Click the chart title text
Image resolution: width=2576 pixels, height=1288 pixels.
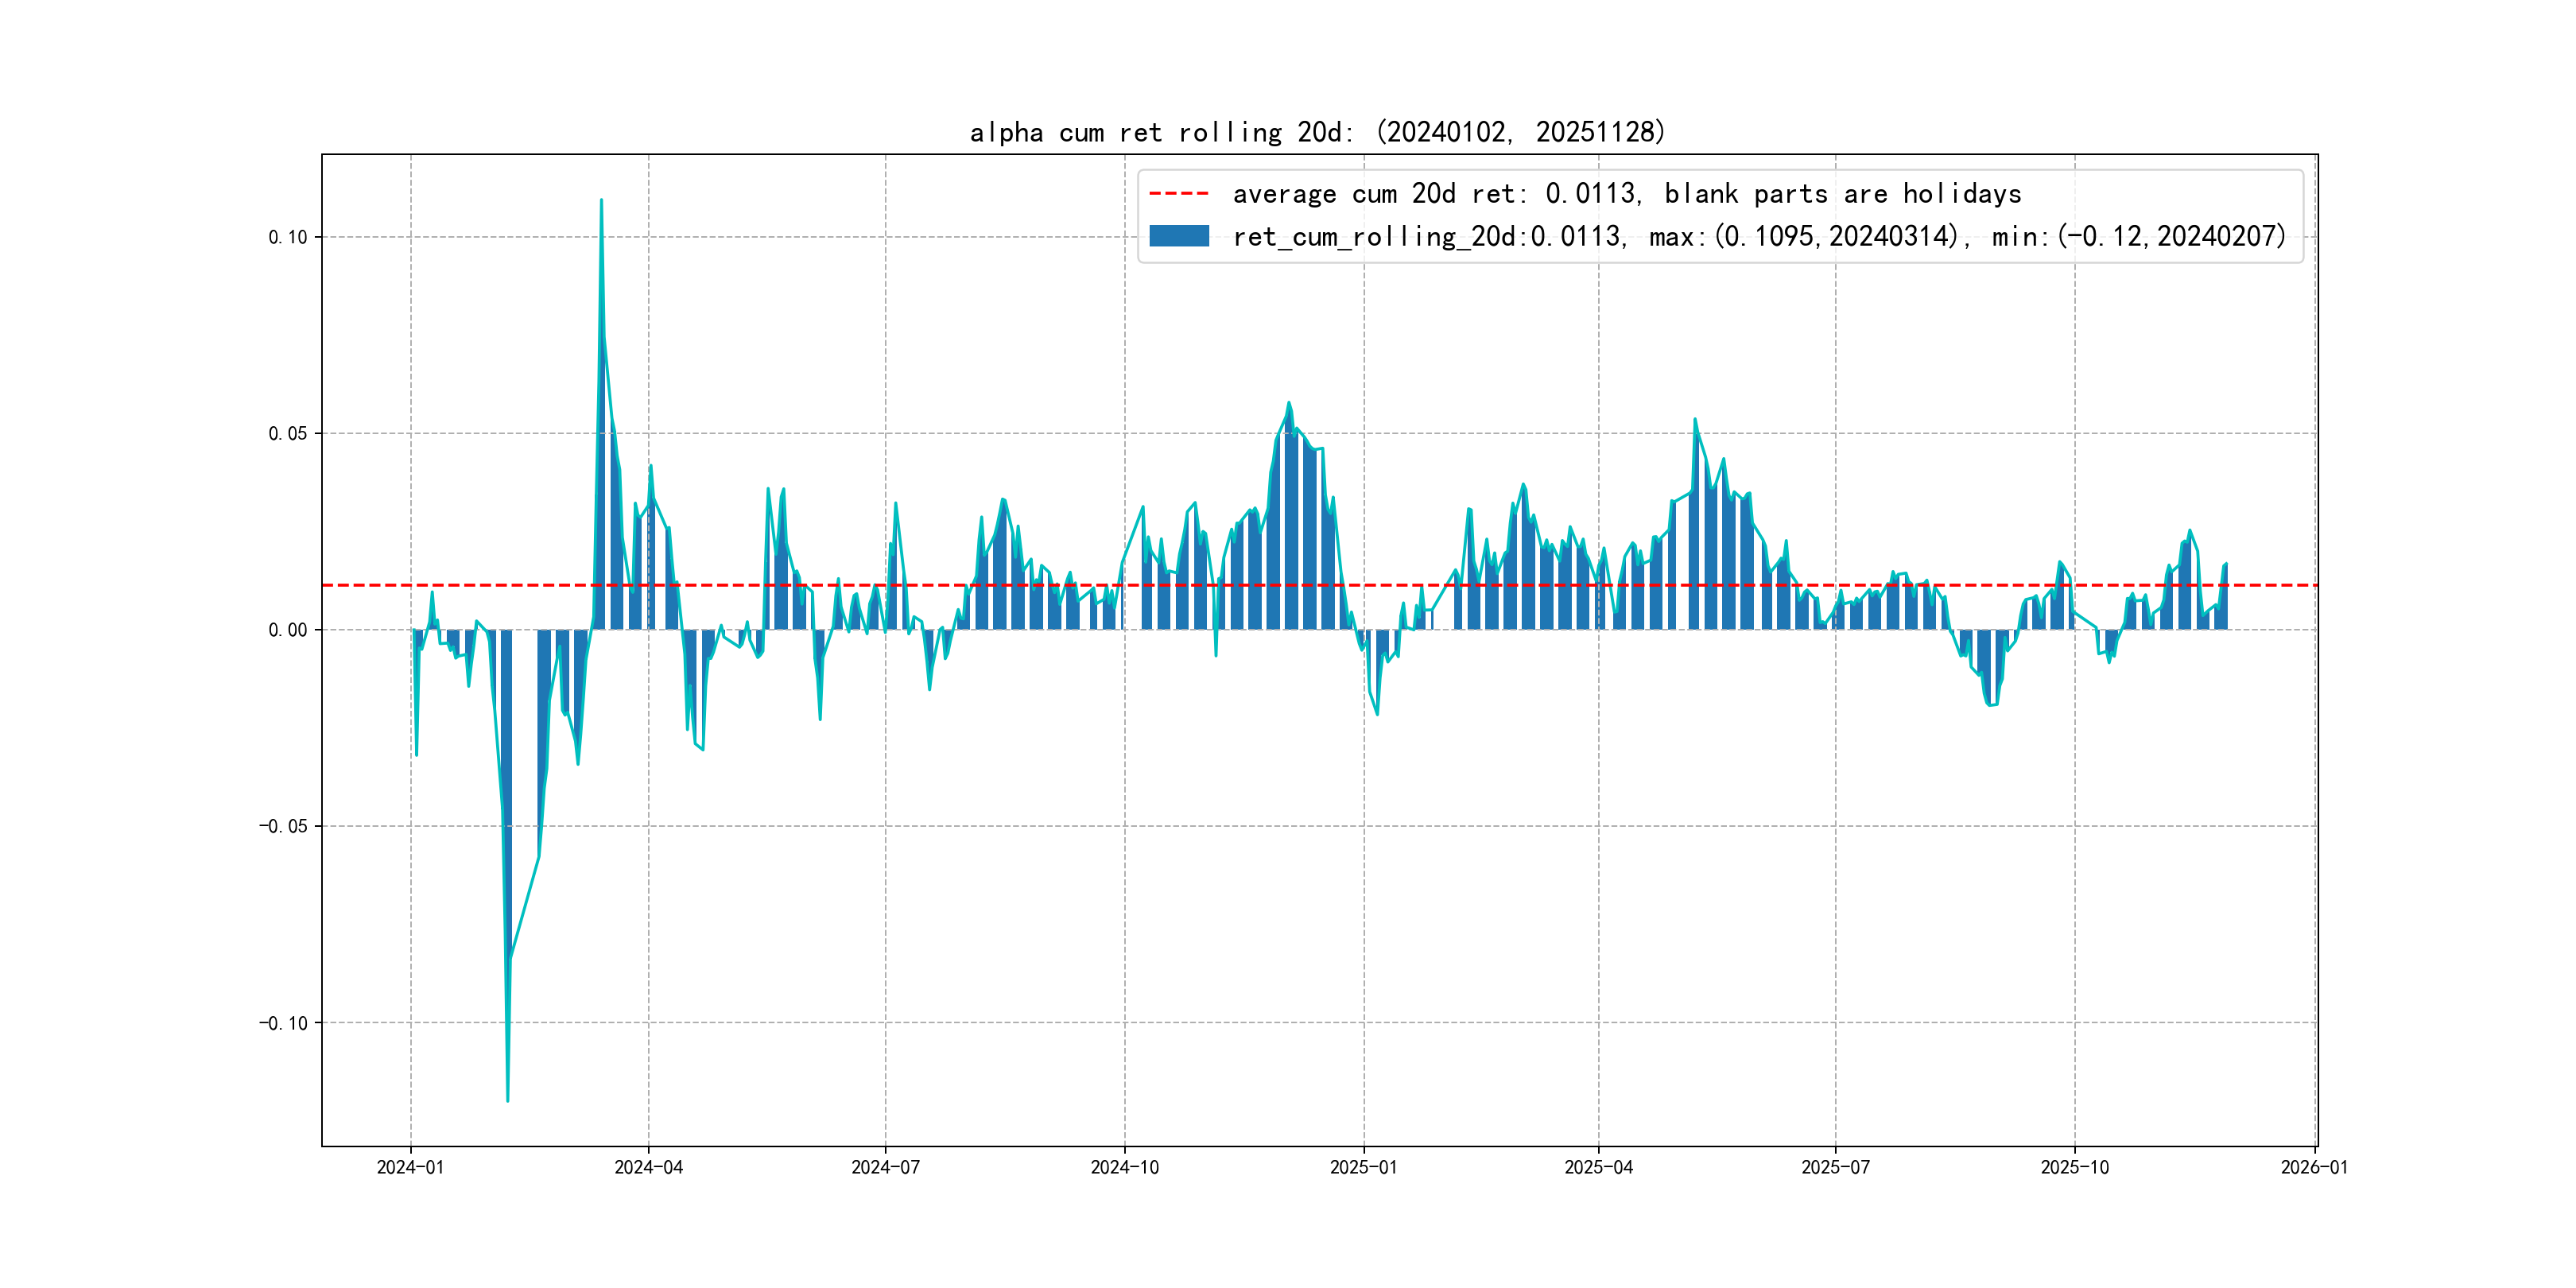pyautogui.click(x=1317, y=132)
